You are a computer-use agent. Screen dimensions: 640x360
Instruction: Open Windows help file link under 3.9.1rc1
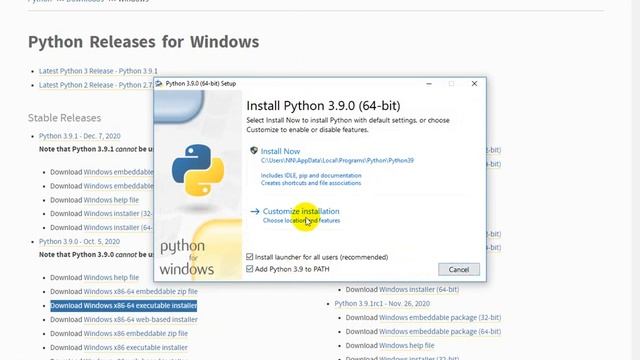click(x=407, y=345)
